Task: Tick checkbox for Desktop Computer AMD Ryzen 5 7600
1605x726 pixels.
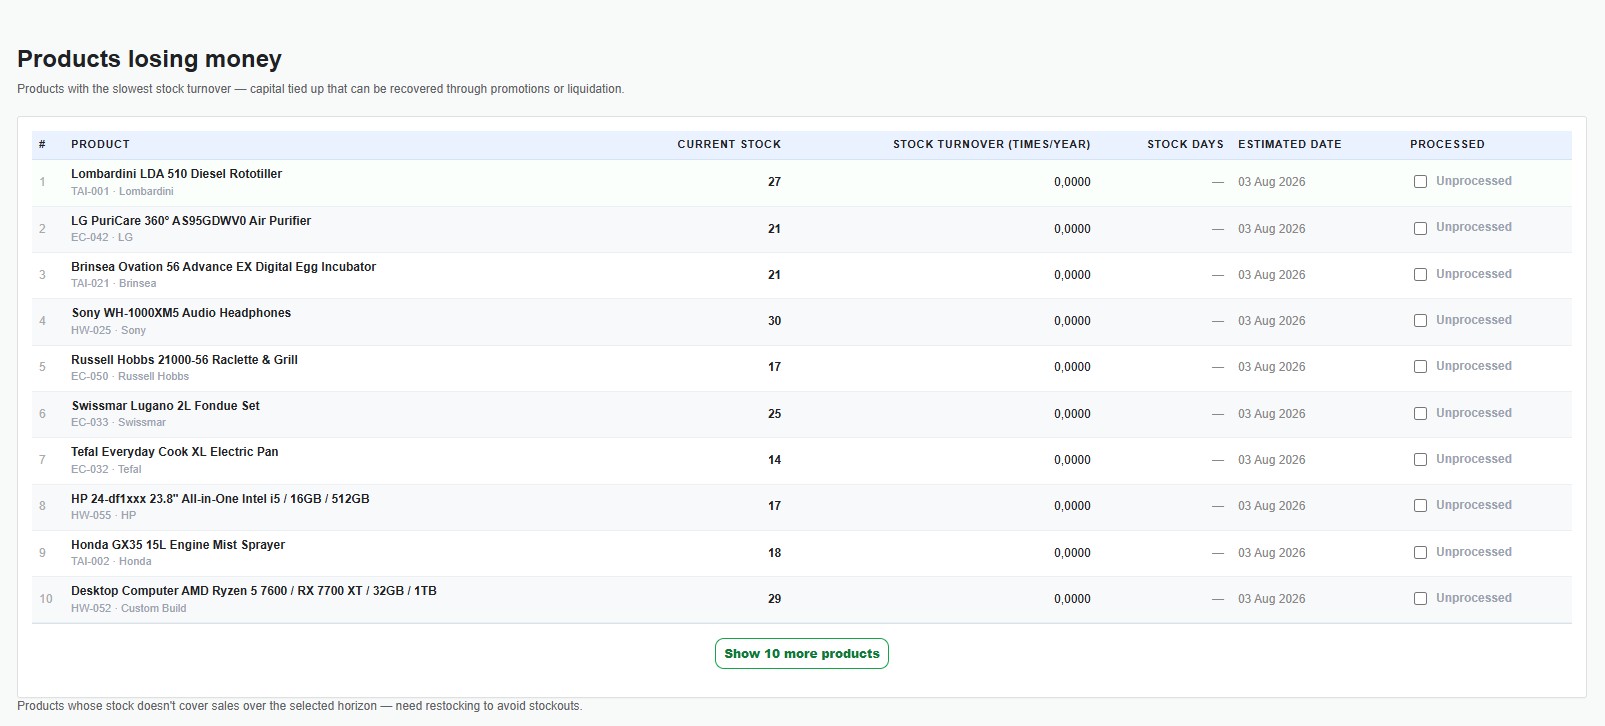Action: (x=1420, y=599)
